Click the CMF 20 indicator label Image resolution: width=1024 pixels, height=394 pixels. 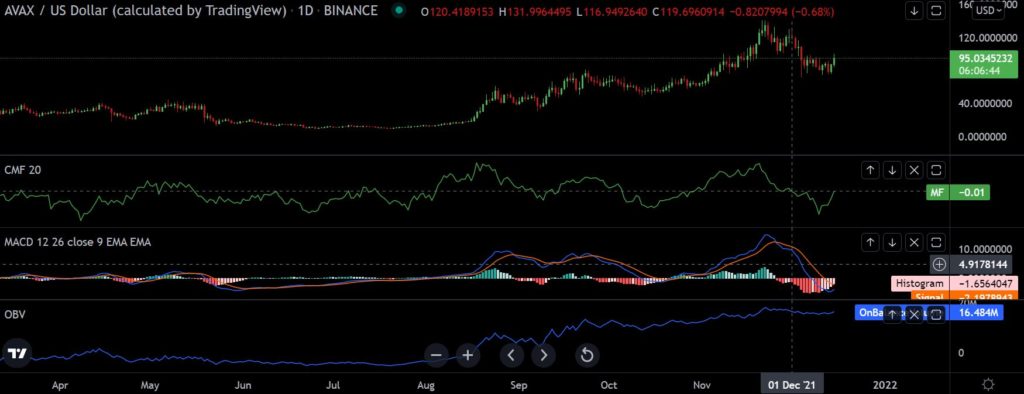(23, 170)
